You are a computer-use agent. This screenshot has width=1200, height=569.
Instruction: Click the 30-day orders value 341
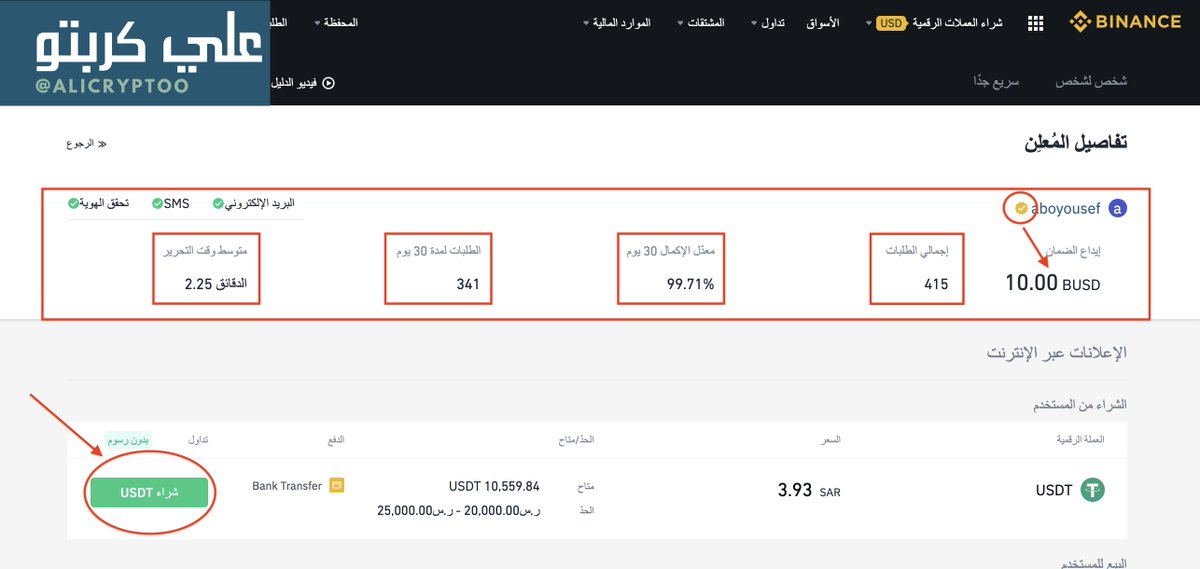[x=468, y=285]
